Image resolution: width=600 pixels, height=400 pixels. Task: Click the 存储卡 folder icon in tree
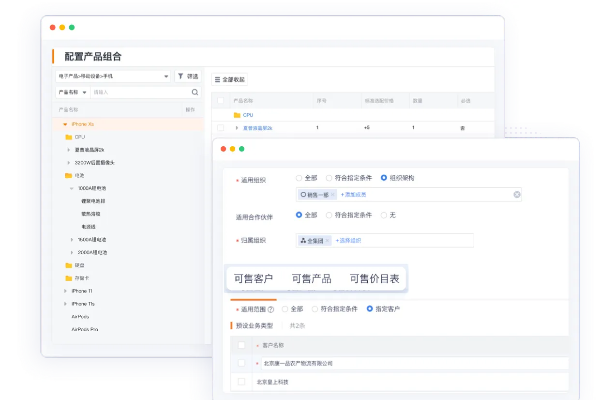(68, 278)
